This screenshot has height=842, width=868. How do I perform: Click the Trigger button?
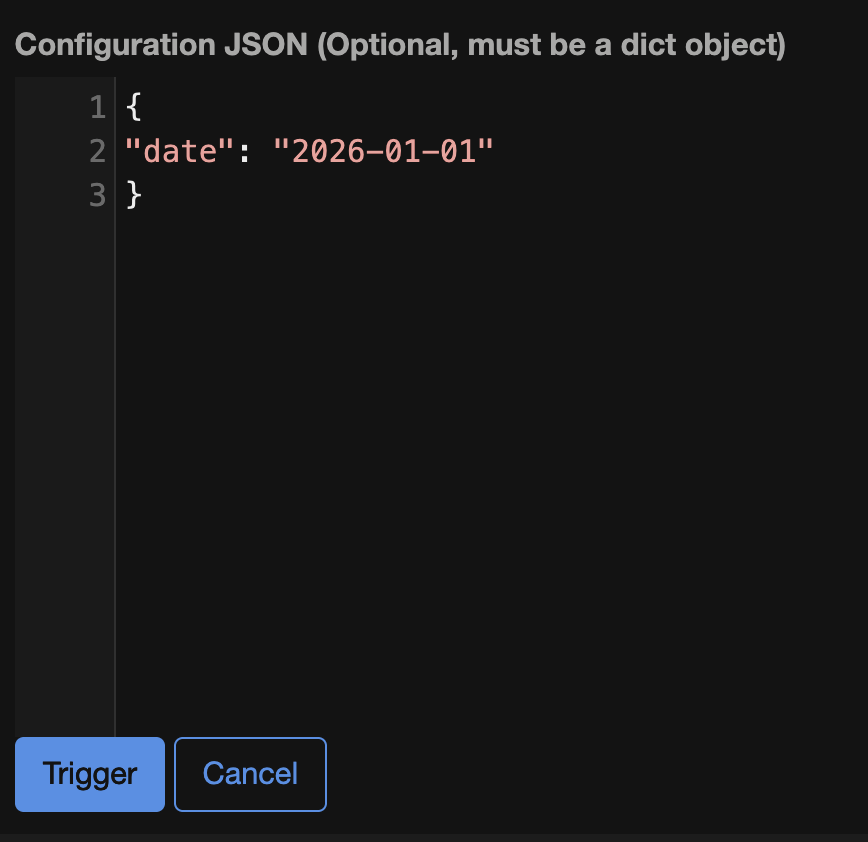click(89, 774)
